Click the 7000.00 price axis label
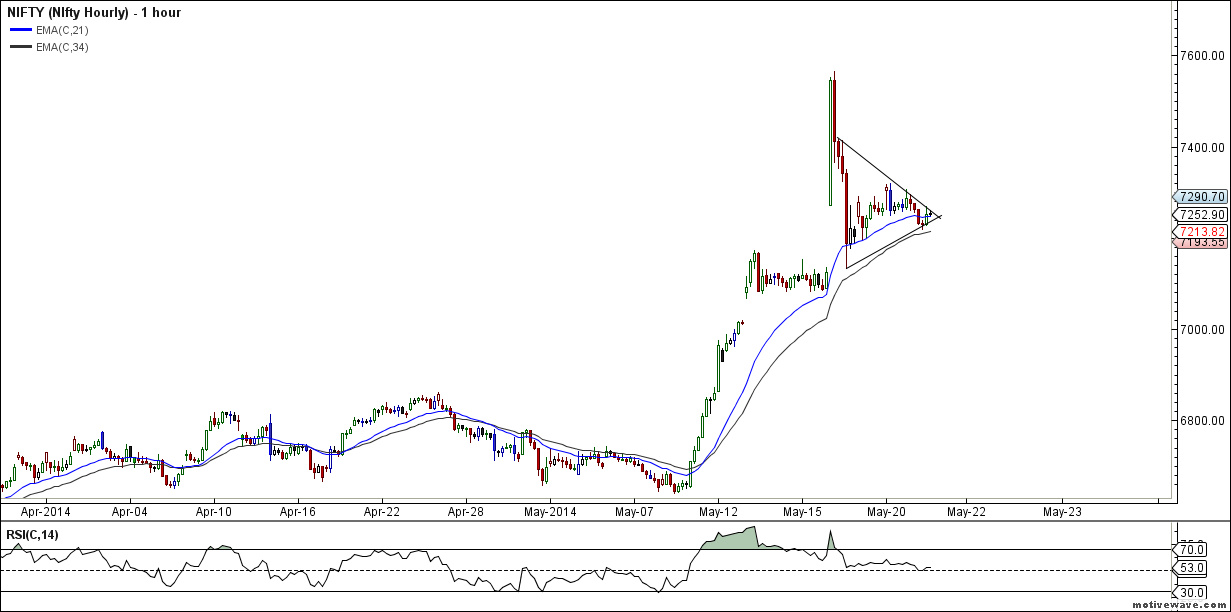The width and height of the screenshot is (1231, 612). 1203,329
